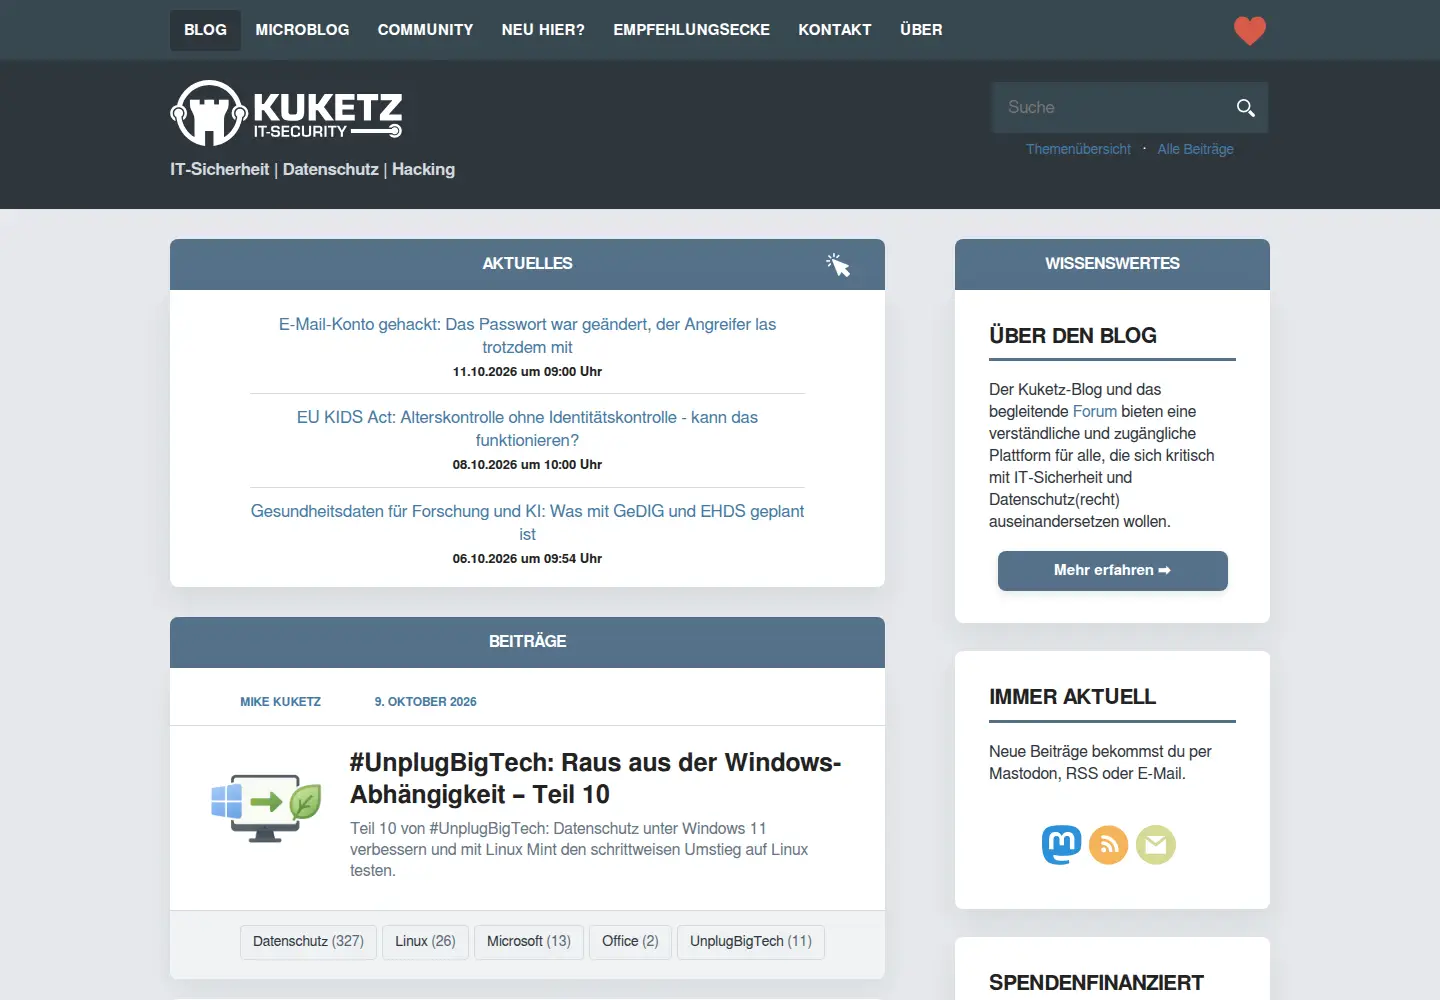
Task: Click the Mehr erfahren button
Action: [1112, 570]
